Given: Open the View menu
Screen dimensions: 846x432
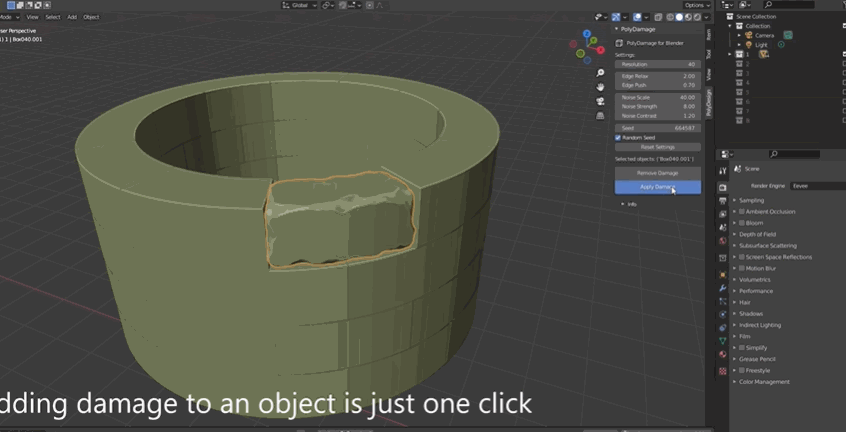Looking at the screenshot, I should [x=32, y=17].
